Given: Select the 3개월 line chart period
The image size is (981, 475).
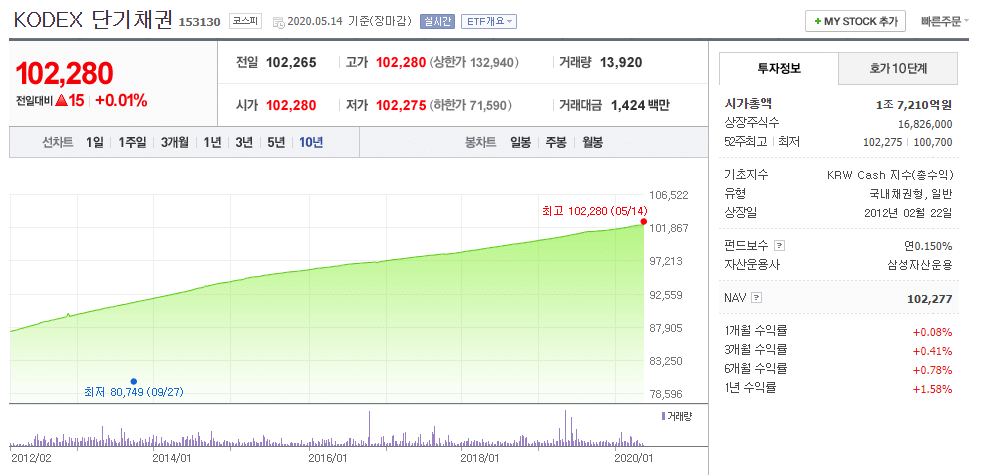Looking at the screenshot, I should pyautogui.click(x=175, y=143).
